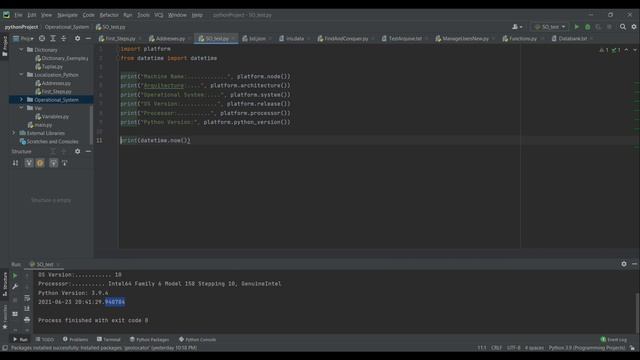Image resolution: width=640 pixels, height=360 pixels.
Task: Collapse the Localization_Python folder
Action: pos(21,75)
